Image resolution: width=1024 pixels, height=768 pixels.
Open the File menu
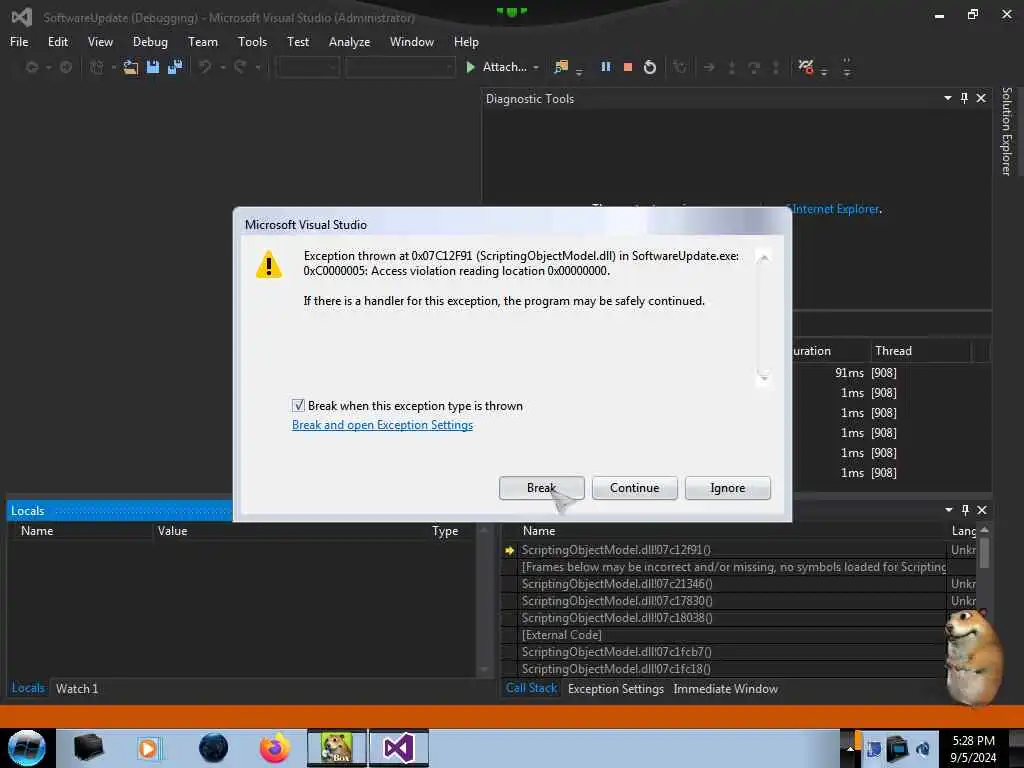[19, 42]
